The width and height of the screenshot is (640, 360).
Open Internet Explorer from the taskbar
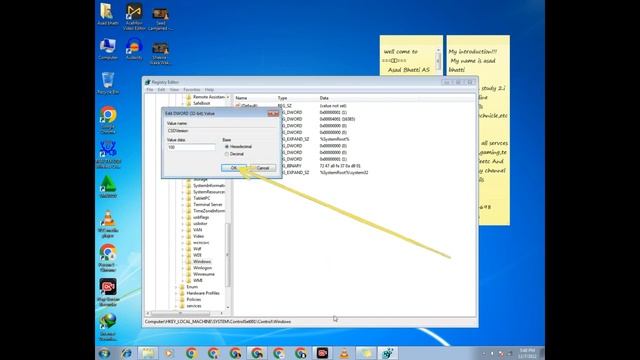coord(126,353)
